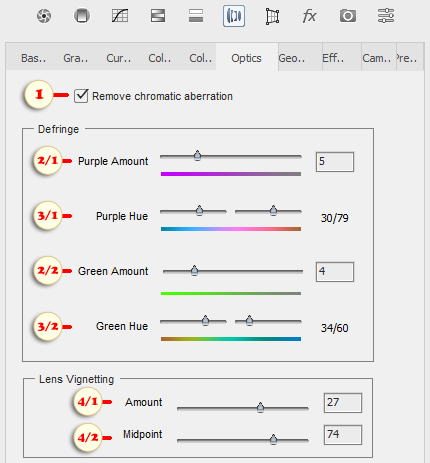Viewport: 430px width, 463px height.
Task: Select the fx Effects icon
Action: tap(310, 16)
